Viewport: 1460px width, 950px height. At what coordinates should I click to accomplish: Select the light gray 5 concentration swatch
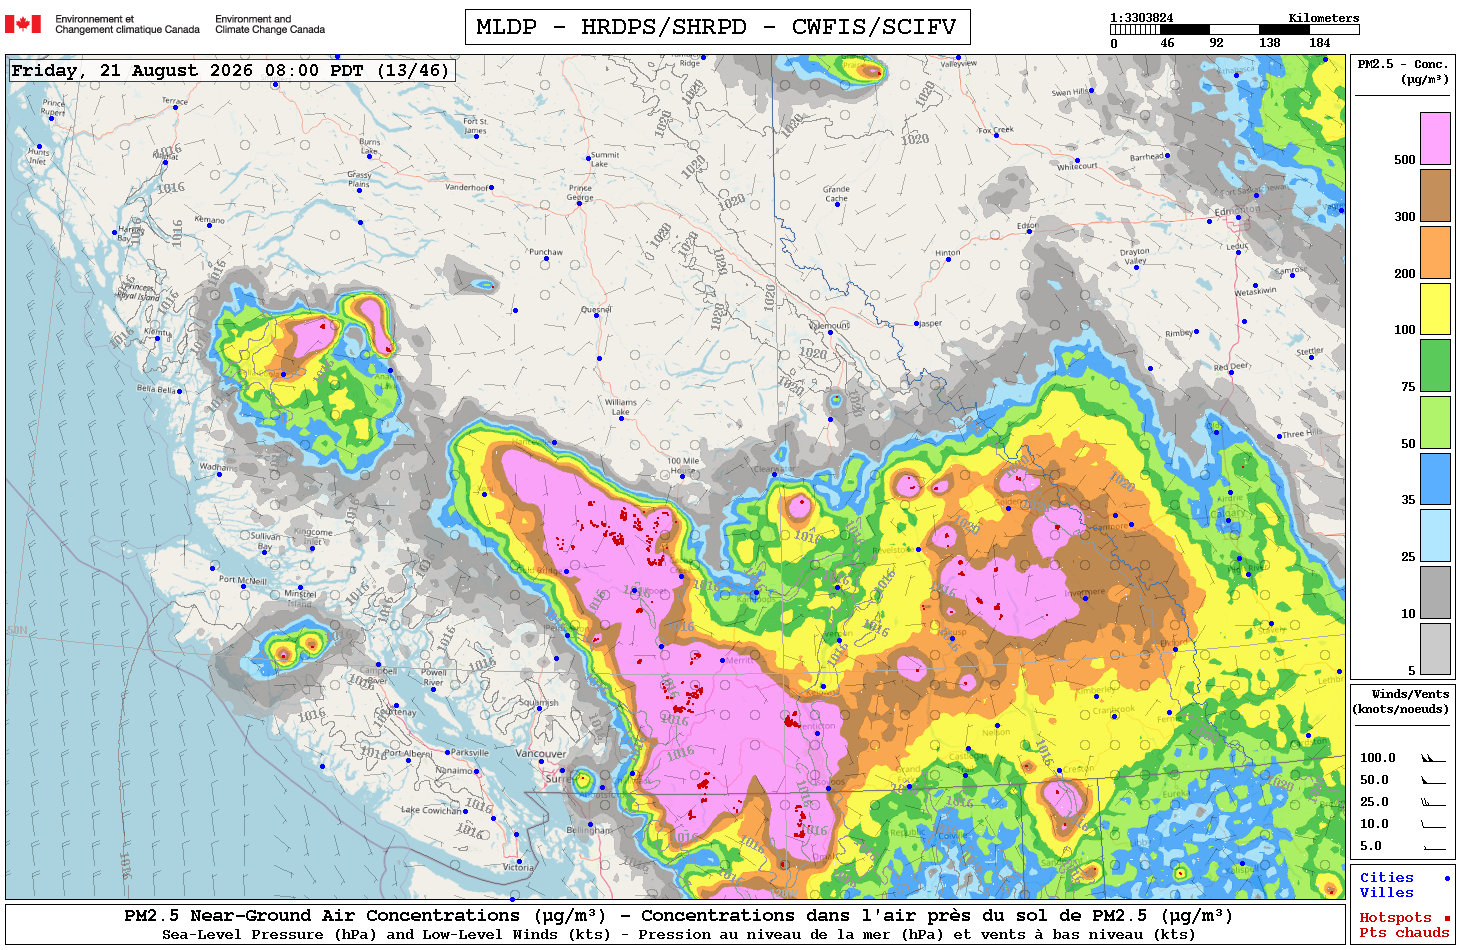(1435, 649)
